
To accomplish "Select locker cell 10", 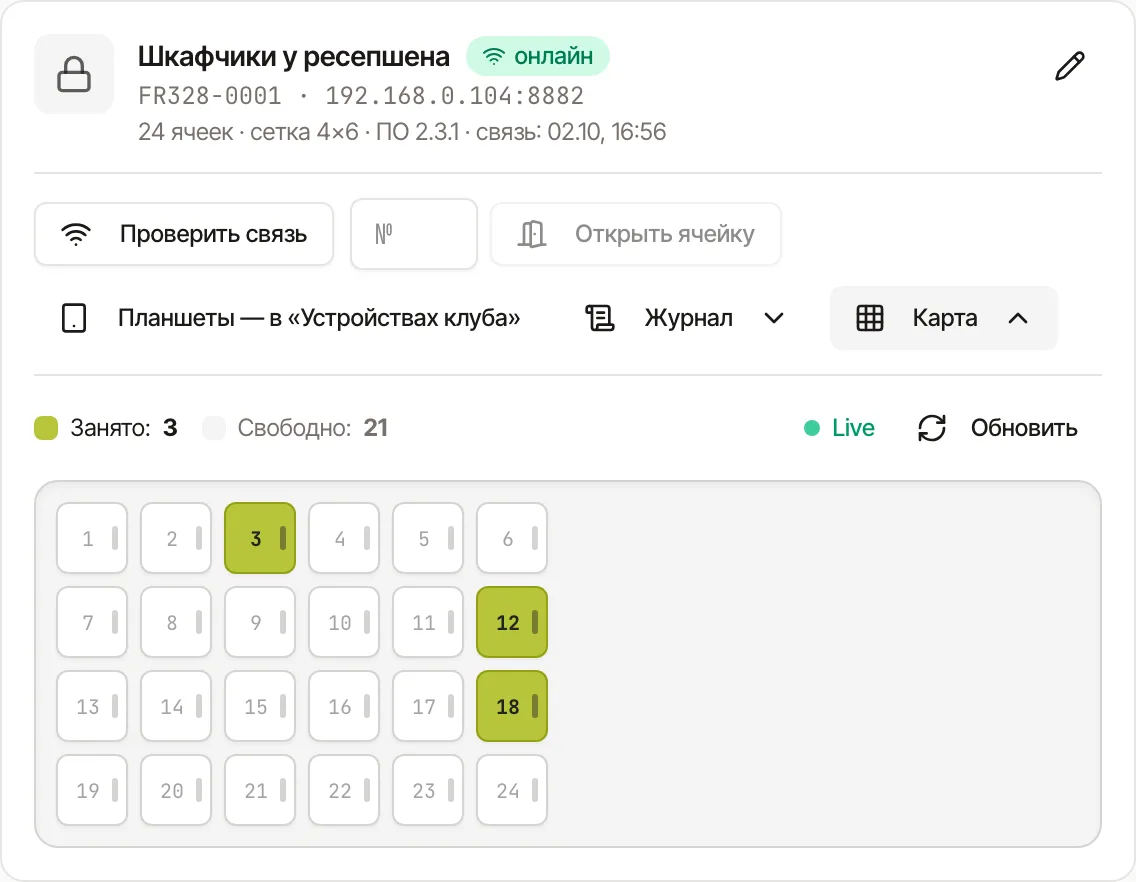I will coord(344,623).
